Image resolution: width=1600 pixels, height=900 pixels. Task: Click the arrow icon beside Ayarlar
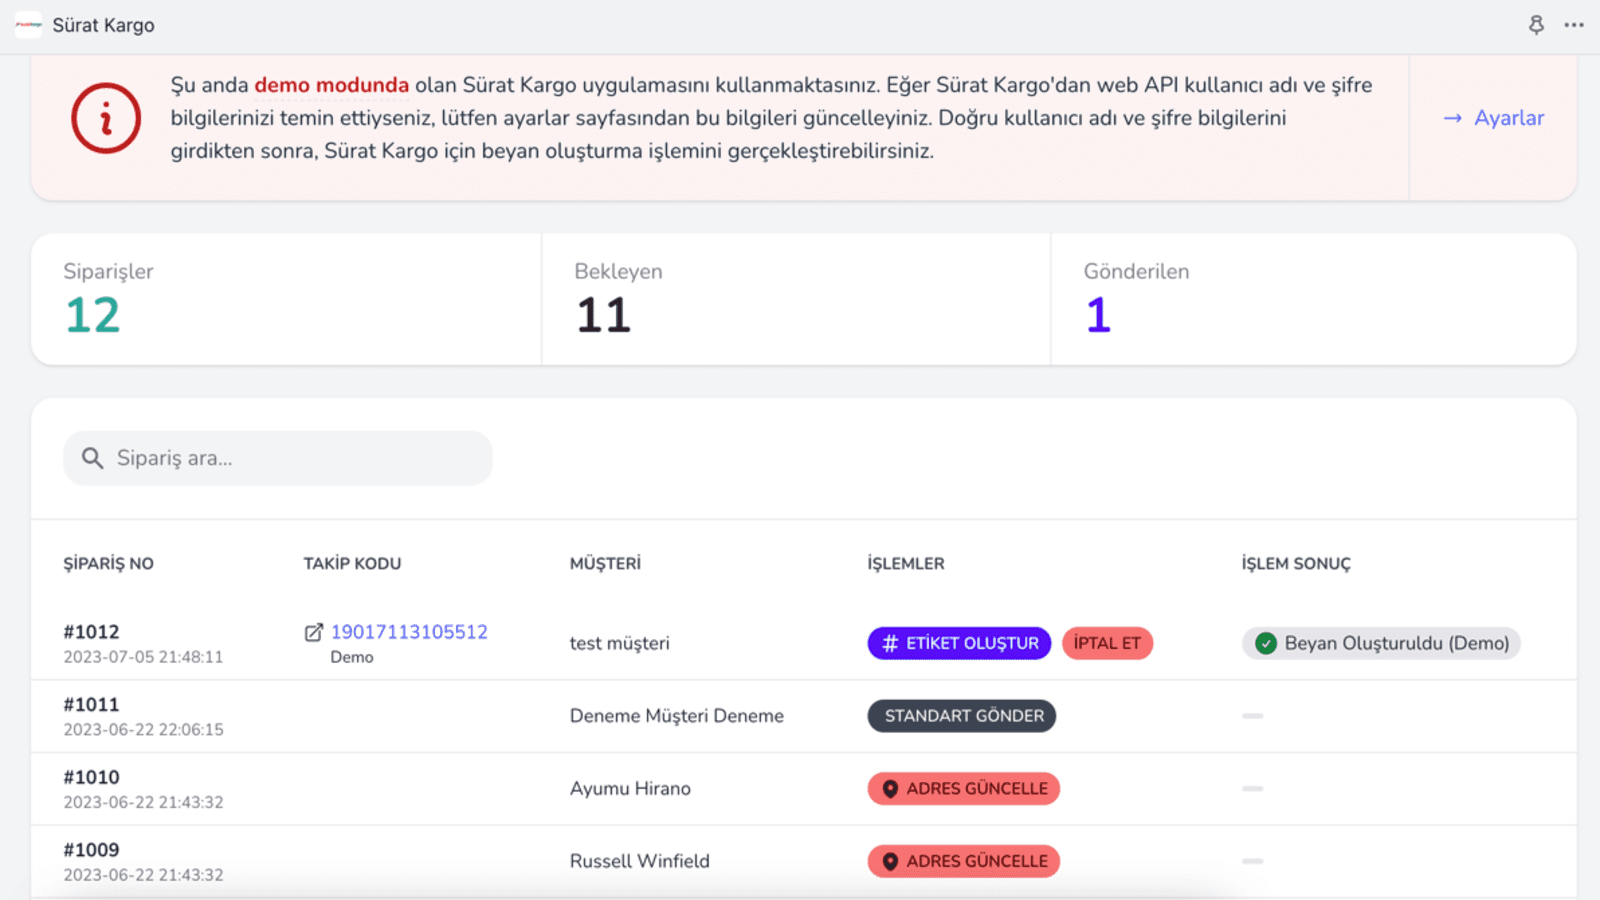(1453, 118)
